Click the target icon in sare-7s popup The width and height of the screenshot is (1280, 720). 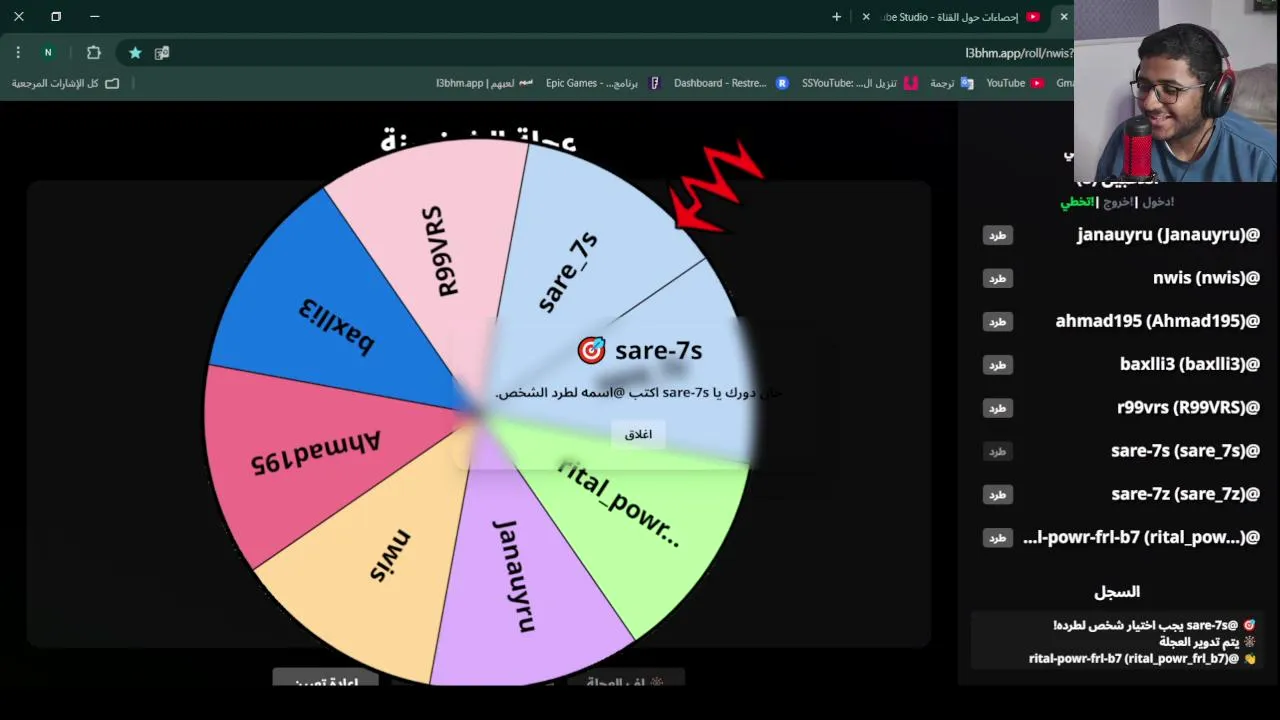coord(591,351)
